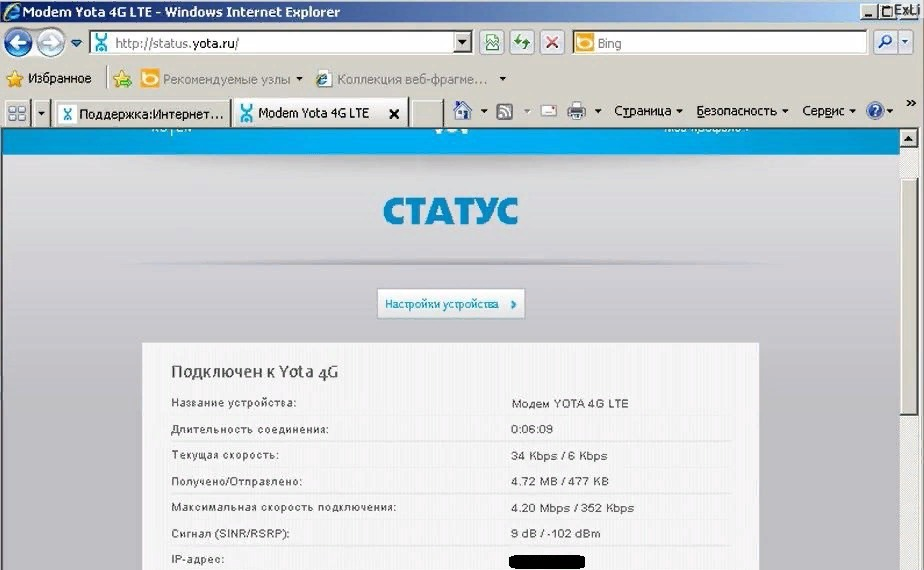The height and width of the screenshot is (570, 924).
Task: Click the RSS feeds icon
Action: pos(504,111)
